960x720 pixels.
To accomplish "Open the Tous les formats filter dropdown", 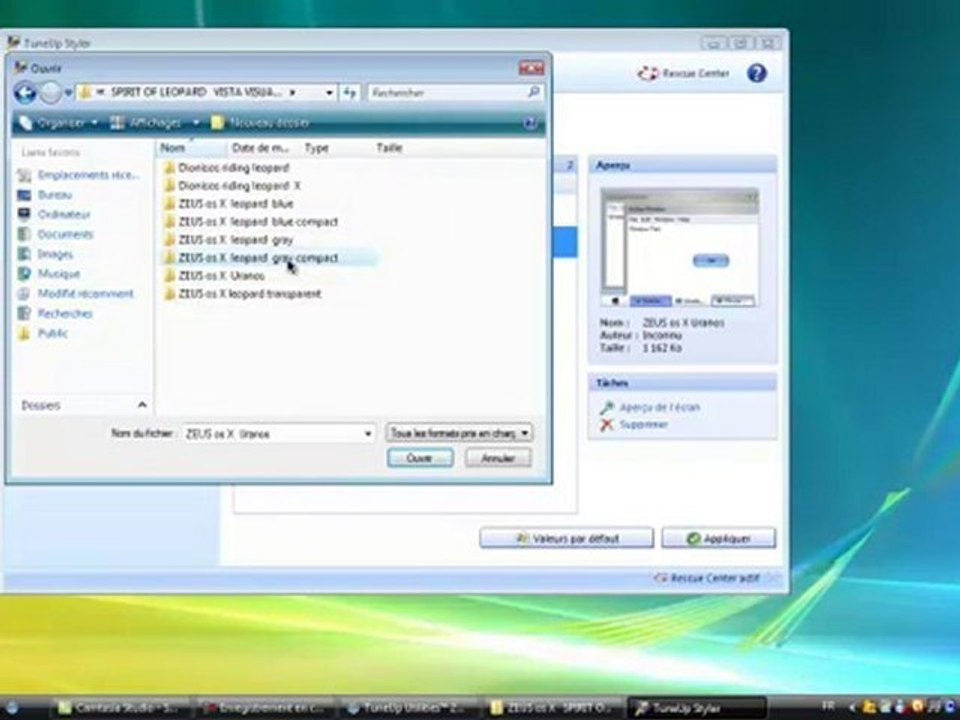I will [x=459, y=433].
